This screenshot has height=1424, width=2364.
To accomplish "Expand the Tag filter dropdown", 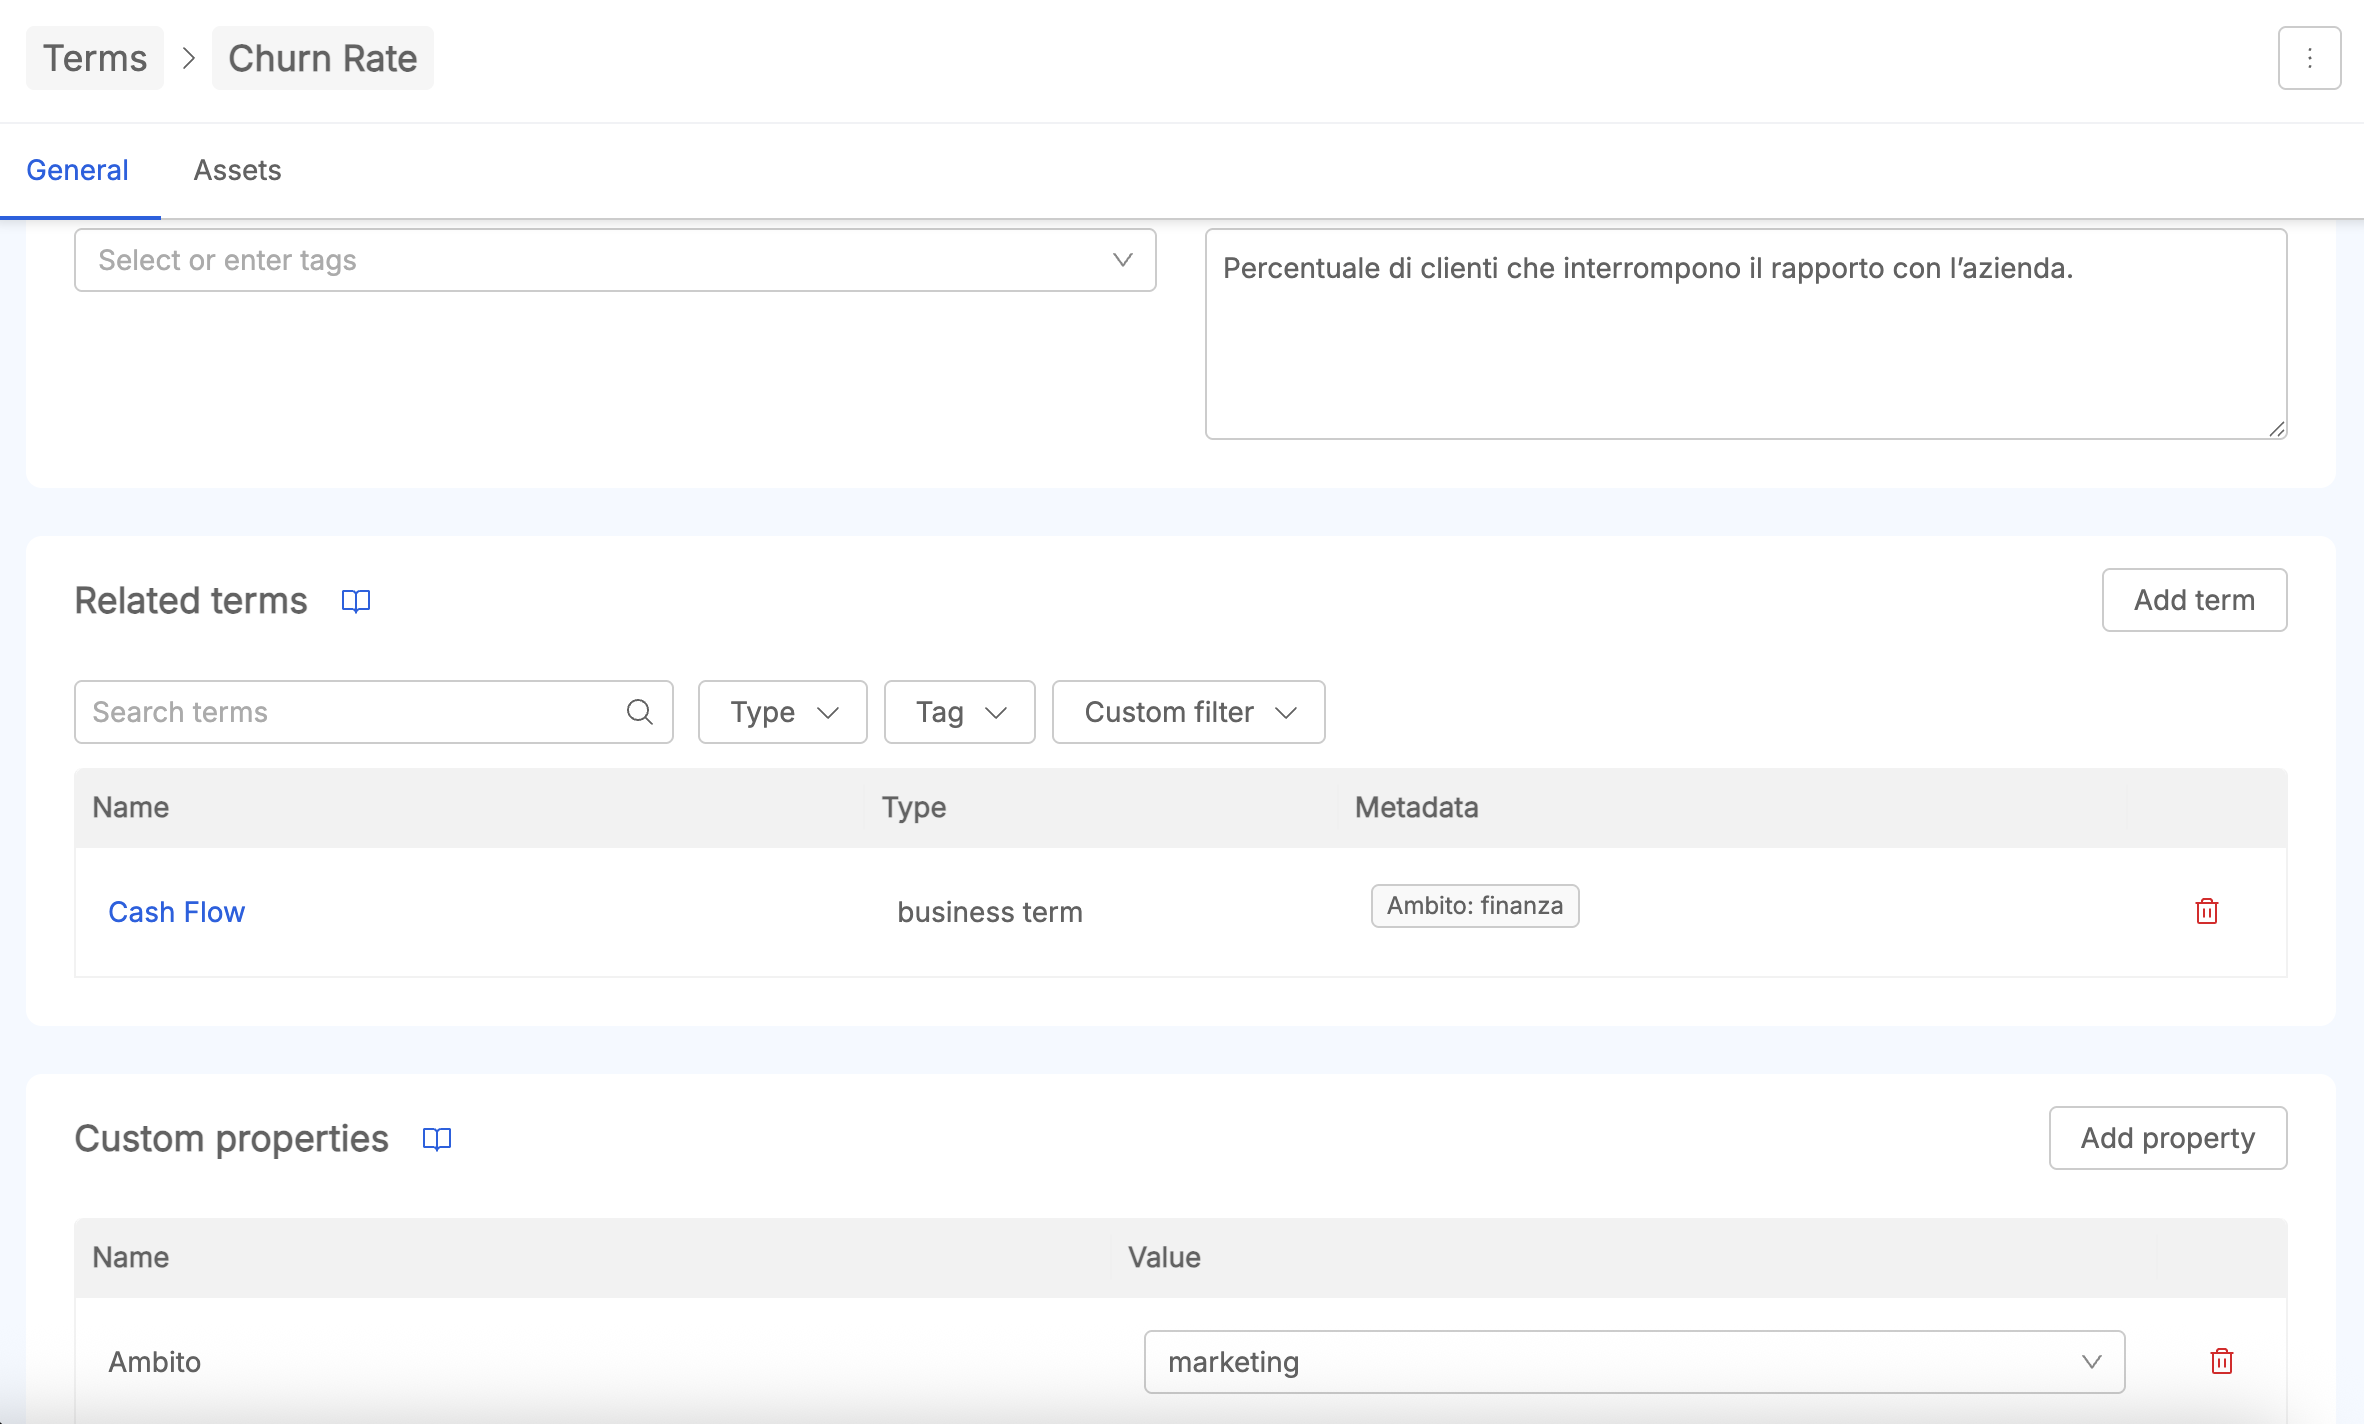I will tap(959, 712).
